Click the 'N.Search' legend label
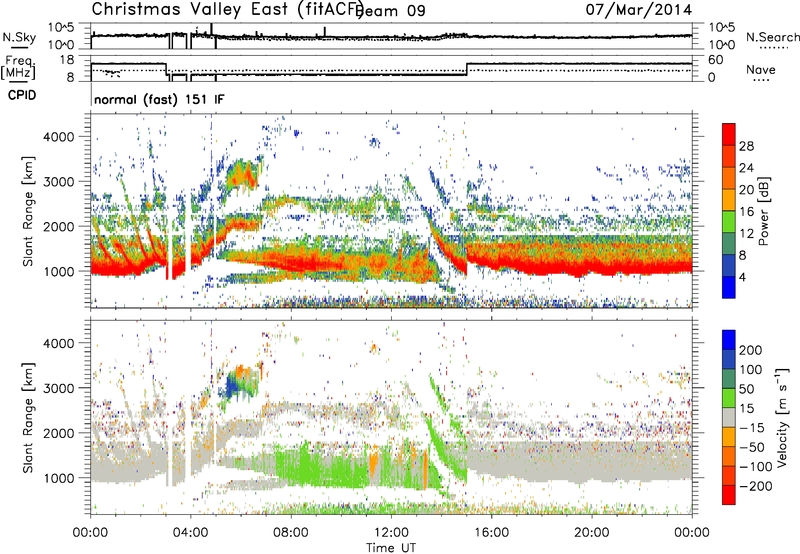 pos(772,37)
